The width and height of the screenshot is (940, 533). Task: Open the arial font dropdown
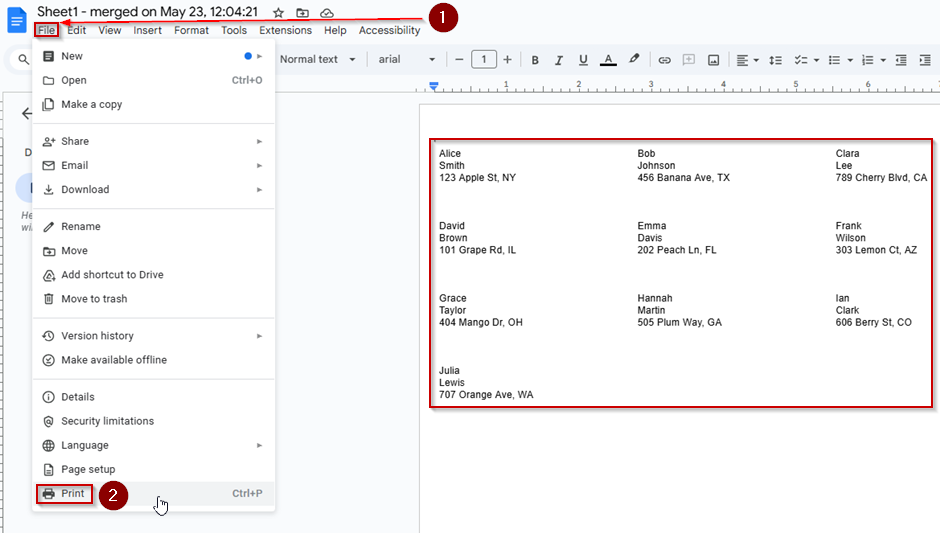[x=406, y=59]
